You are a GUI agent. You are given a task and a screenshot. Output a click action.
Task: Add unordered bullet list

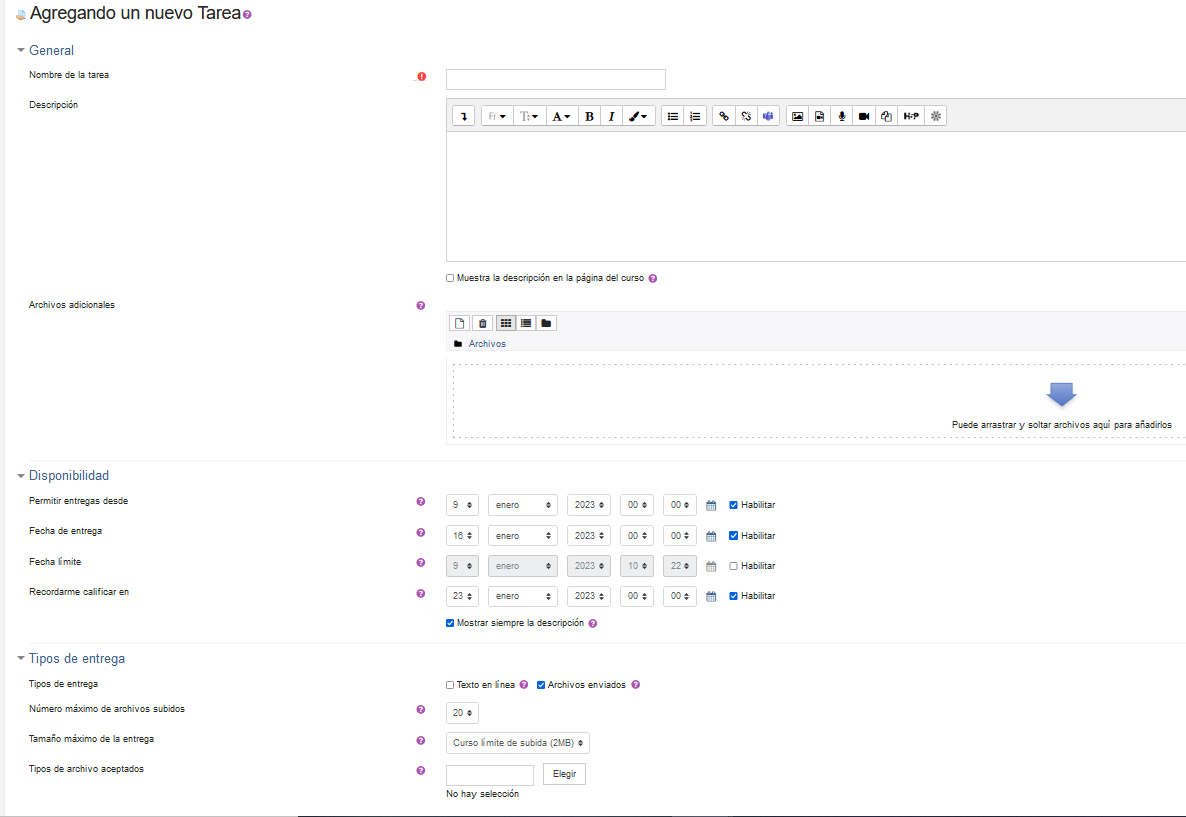click(x=673, y=116)
